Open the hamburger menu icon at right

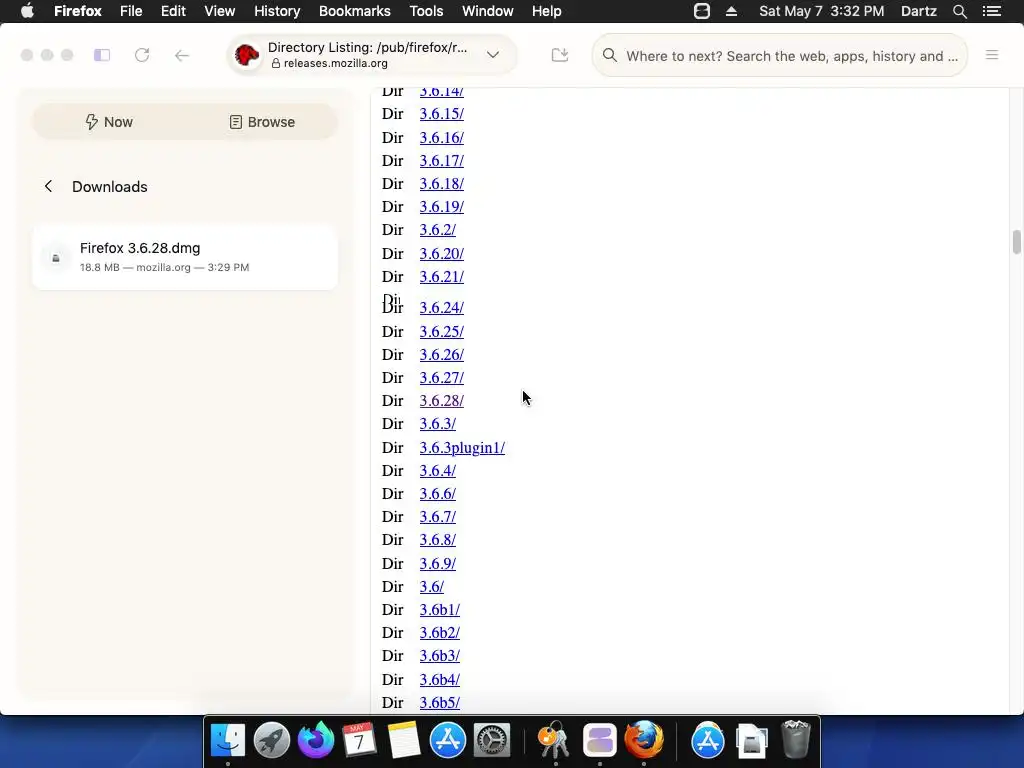coord(992,56)
